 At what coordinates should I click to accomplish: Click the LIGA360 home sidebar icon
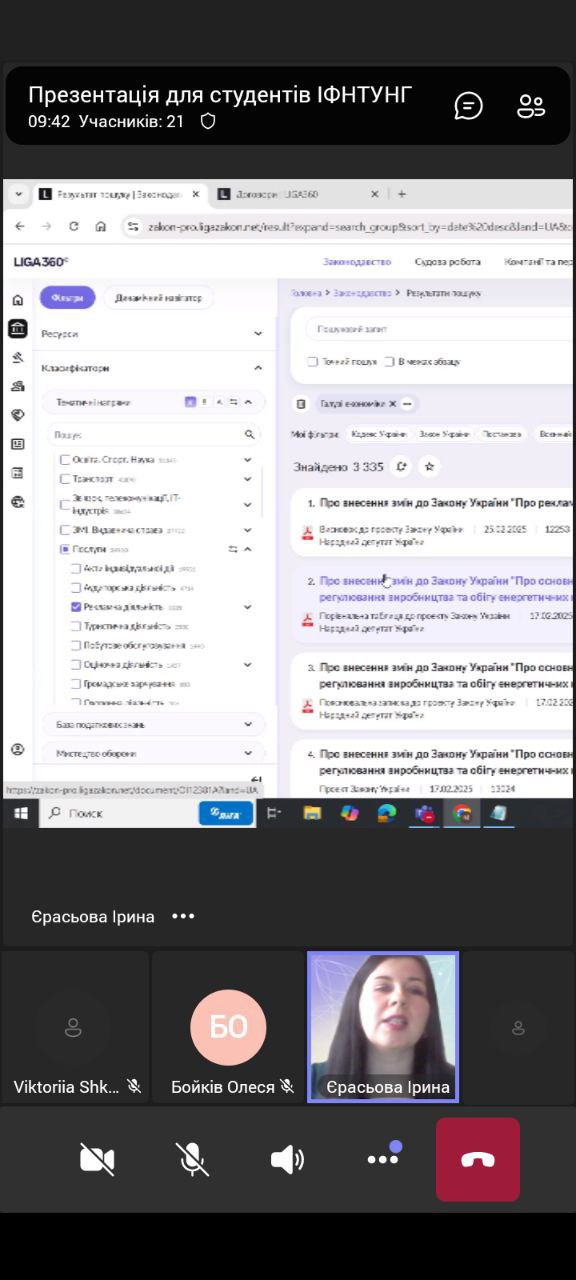(x=17, y=300)
